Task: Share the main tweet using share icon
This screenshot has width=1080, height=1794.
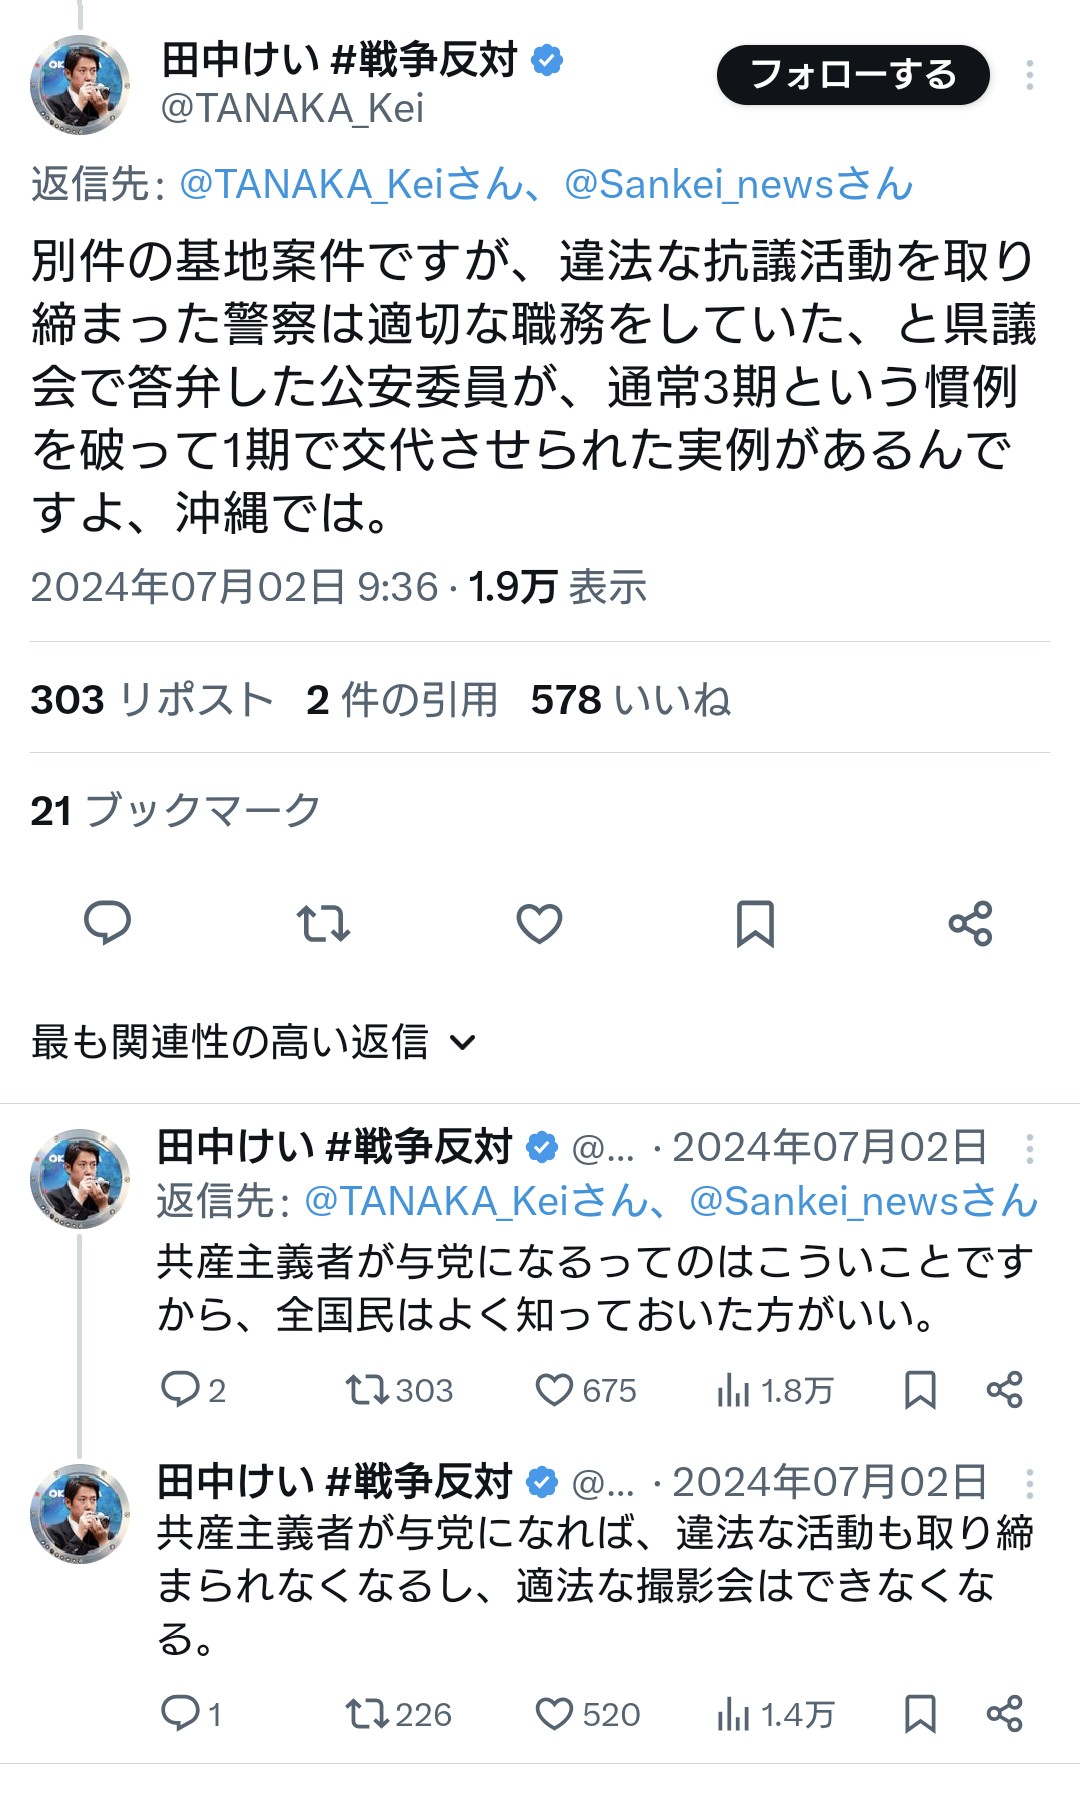Action: [970, 923]
